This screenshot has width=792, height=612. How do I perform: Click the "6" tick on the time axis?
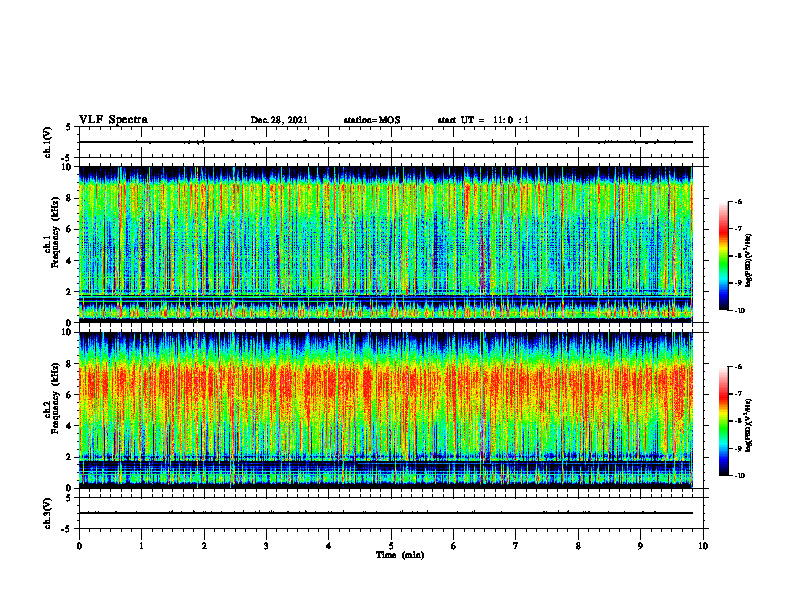(454, 546)
